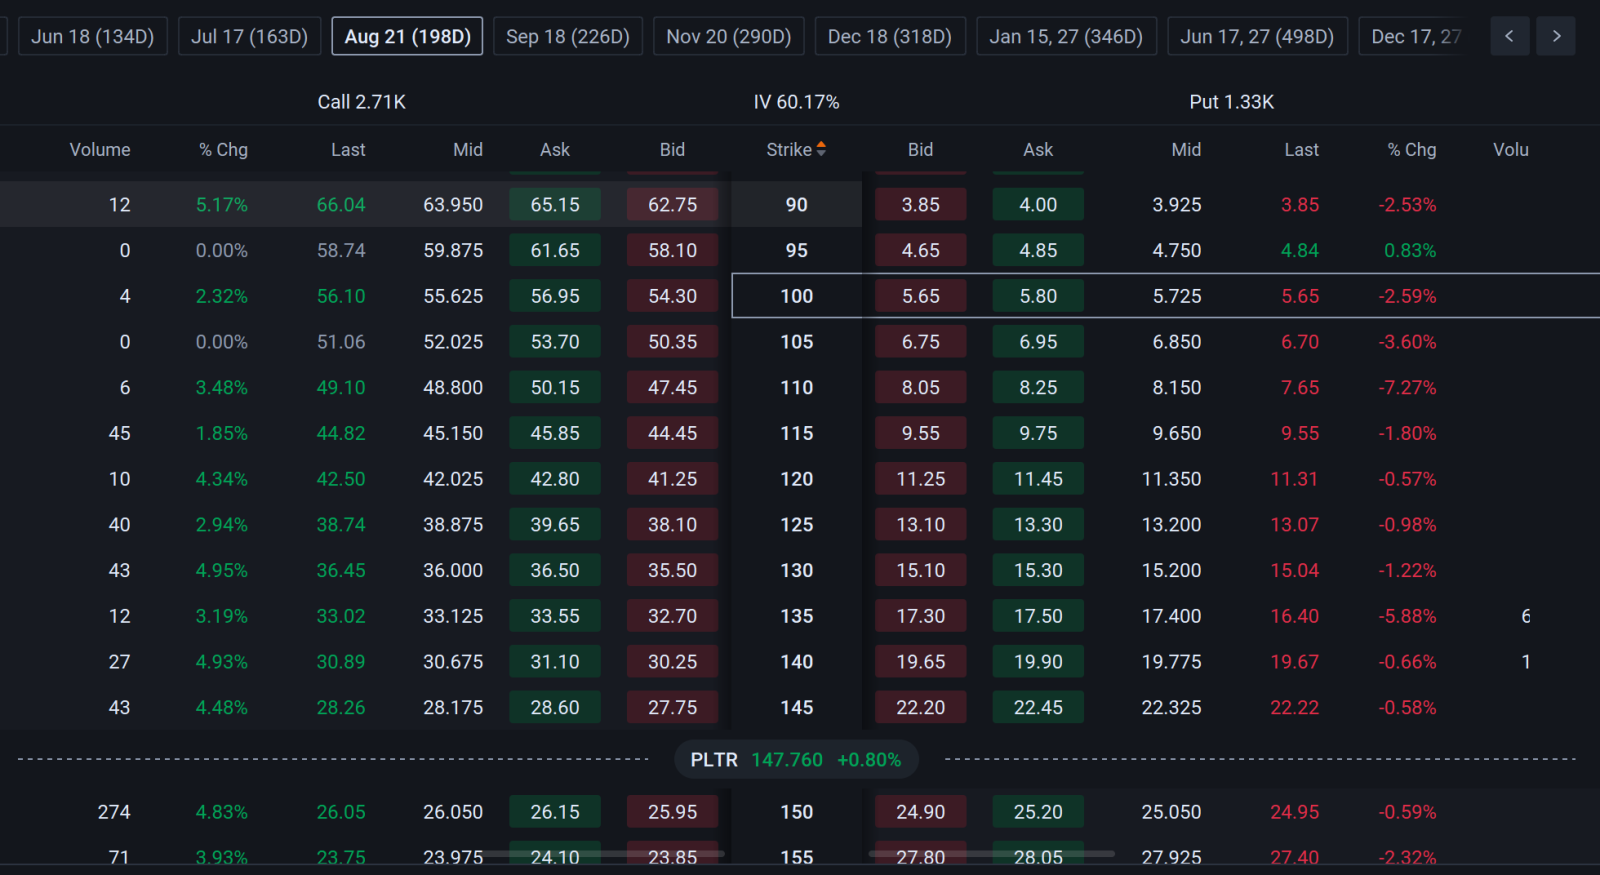1600x875 pixels.
Task: Click the put Bid 3.85 at strike 90
Action: (x=921, y=204)
